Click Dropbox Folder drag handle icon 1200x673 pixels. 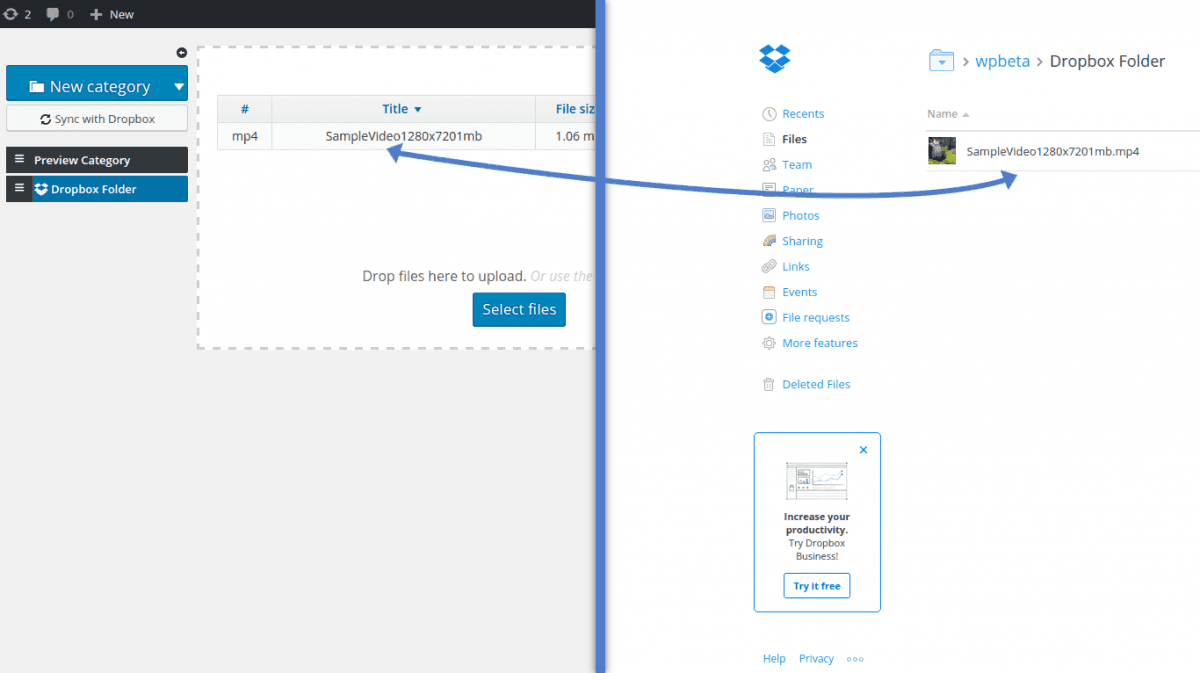tap(19, 188)
